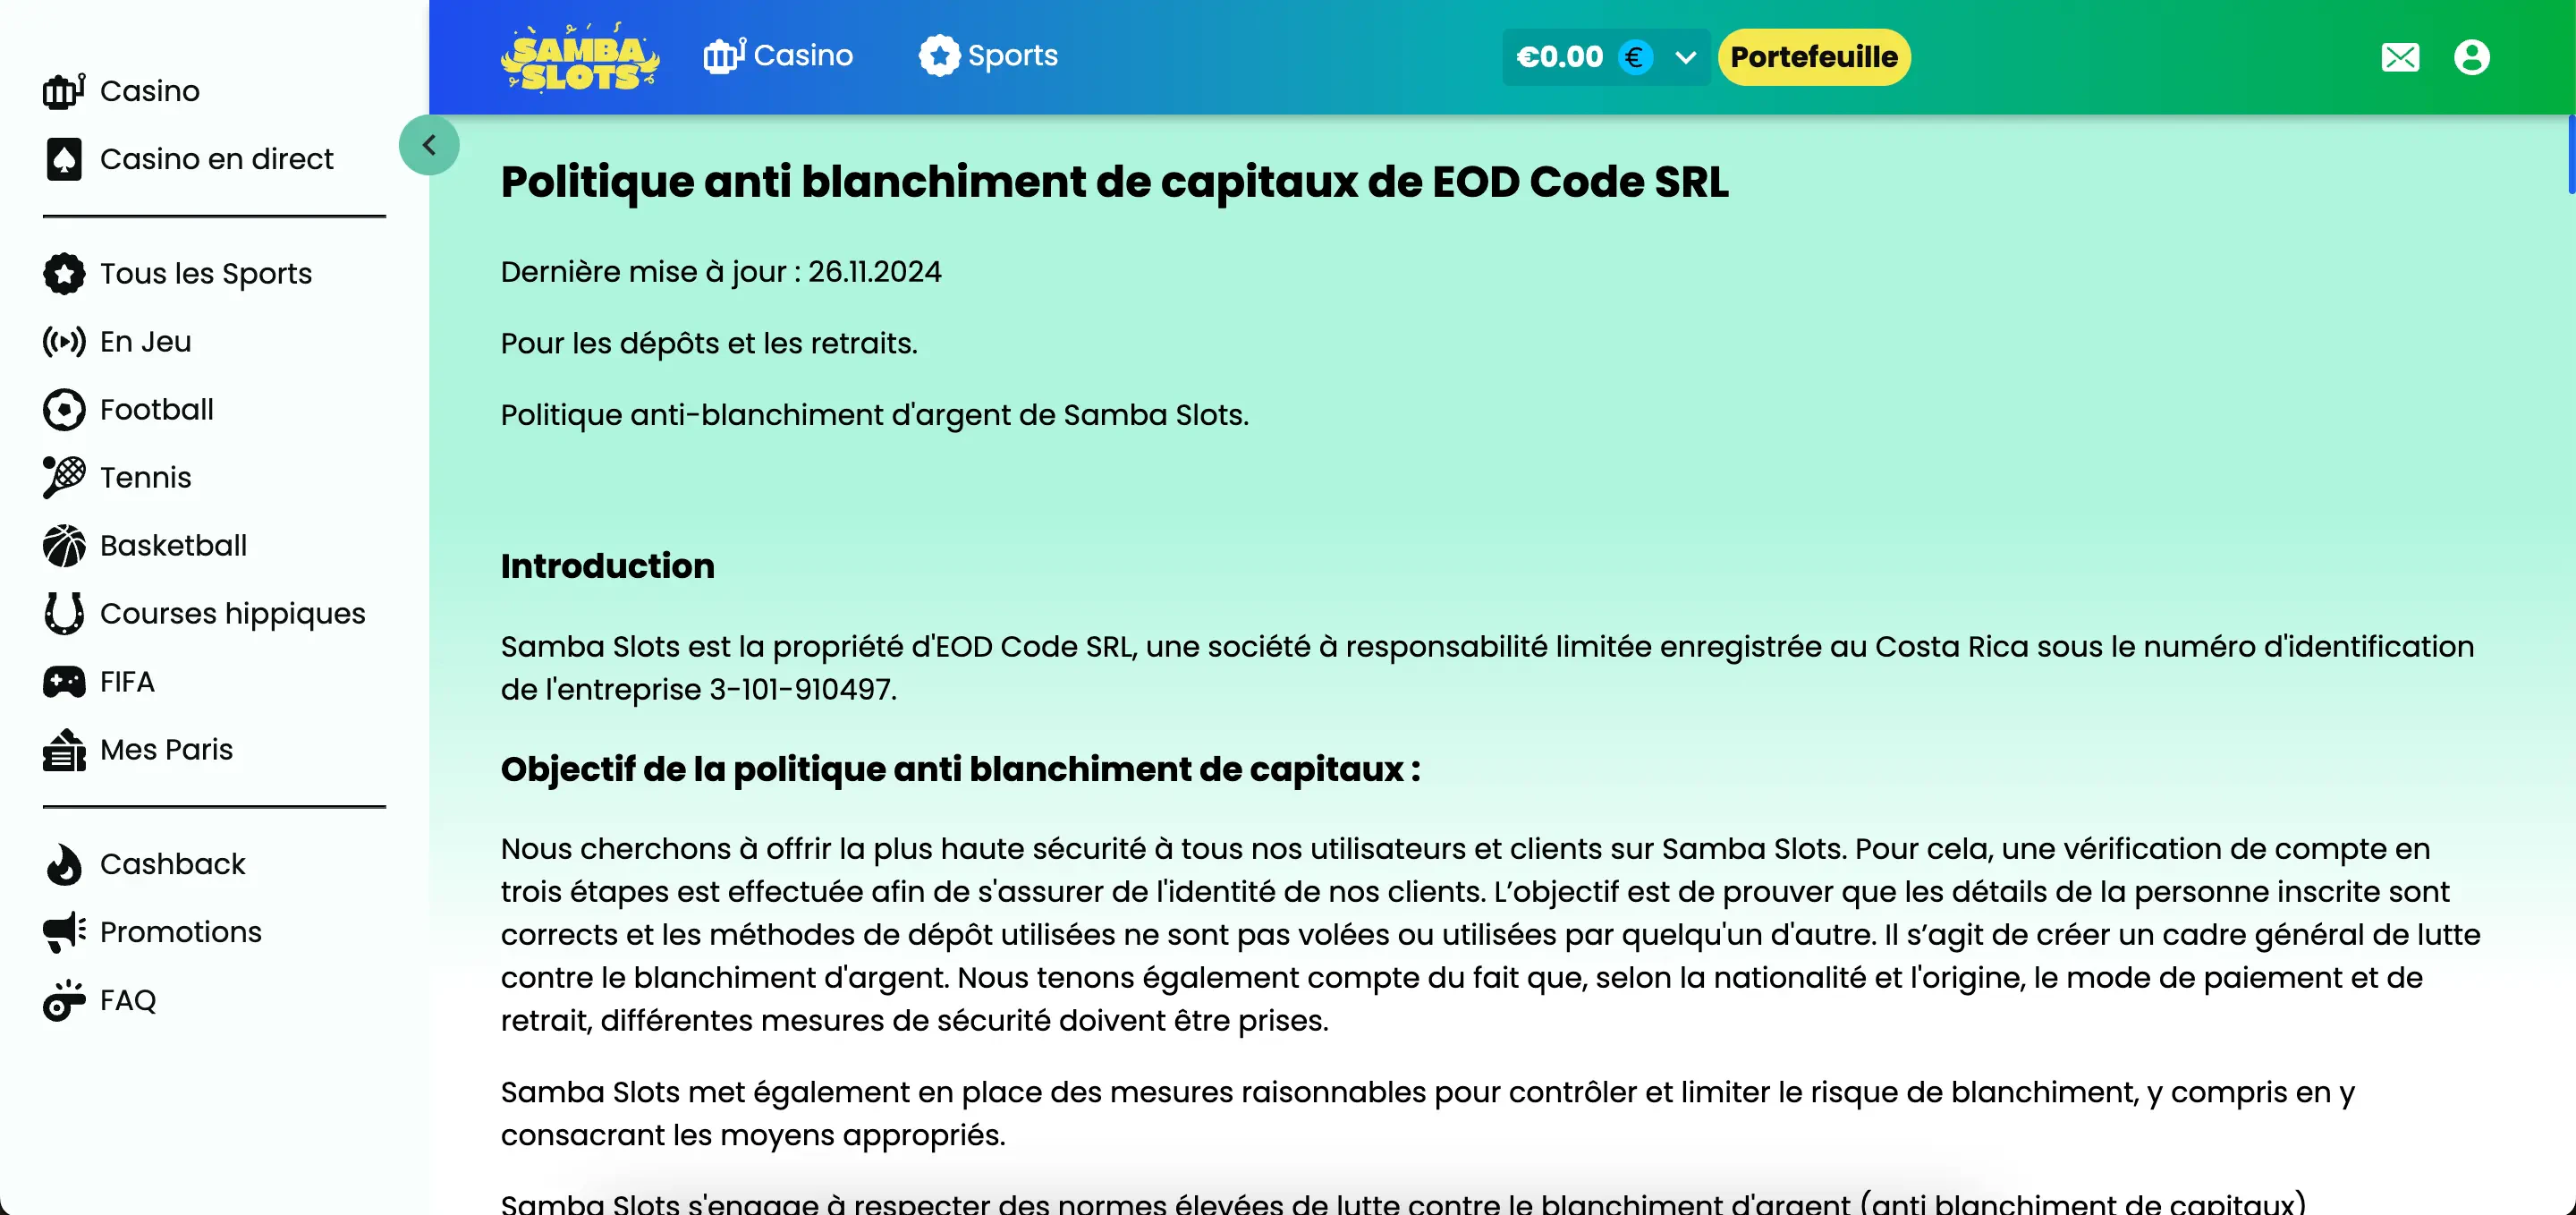Click the Introduction heading
The height and width of the screenshot is (1215, 2576).
pos(608,567)
